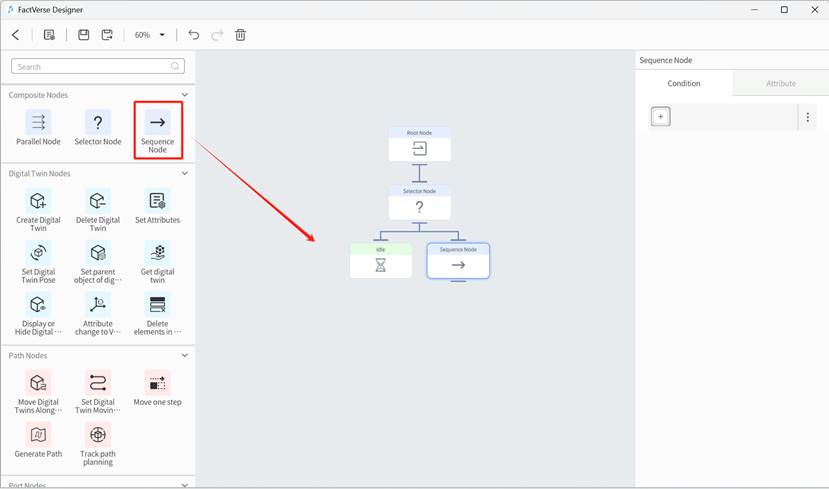Screen dimensions: 829x489
Task: Go back using the left arrow
Action: [16, 35]
